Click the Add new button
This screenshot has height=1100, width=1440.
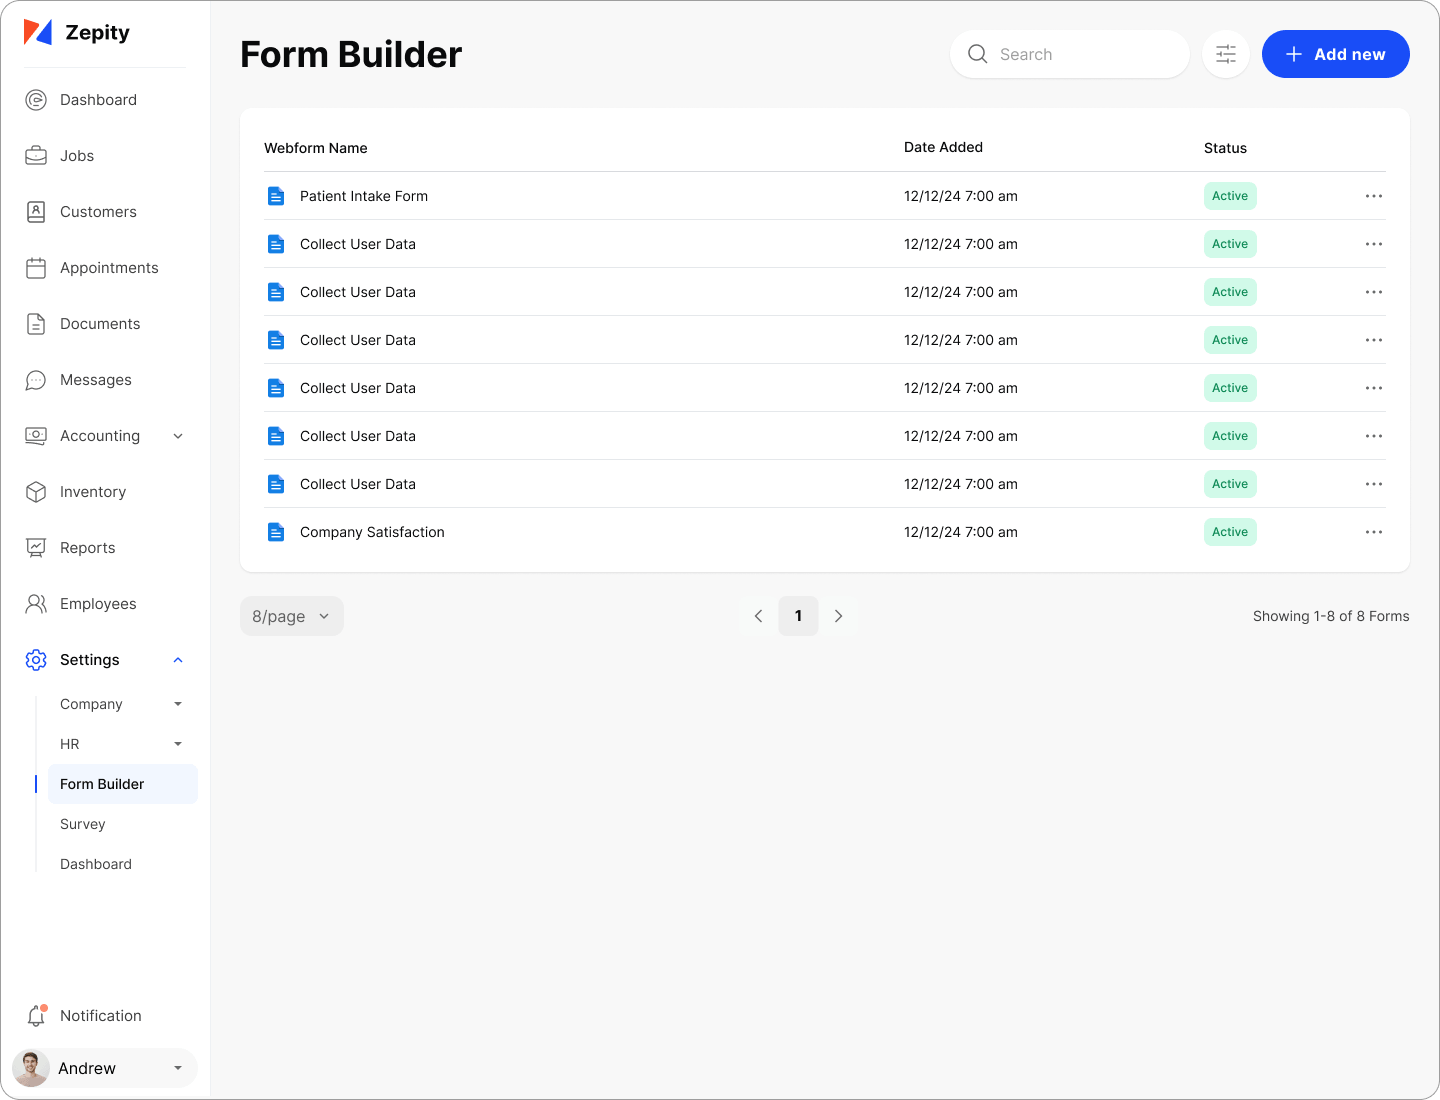1335,54
